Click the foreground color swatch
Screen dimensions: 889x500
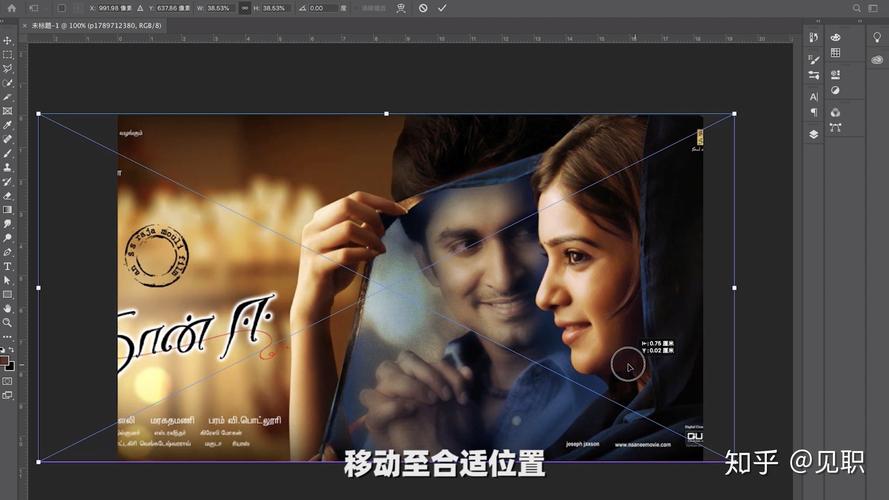coord(5,359)
